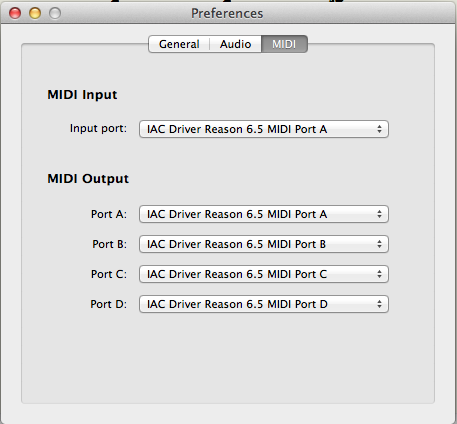Minimize Preferences using the yellow button
The height and width of the screenshot is (424, 457).
click(35, 13)
